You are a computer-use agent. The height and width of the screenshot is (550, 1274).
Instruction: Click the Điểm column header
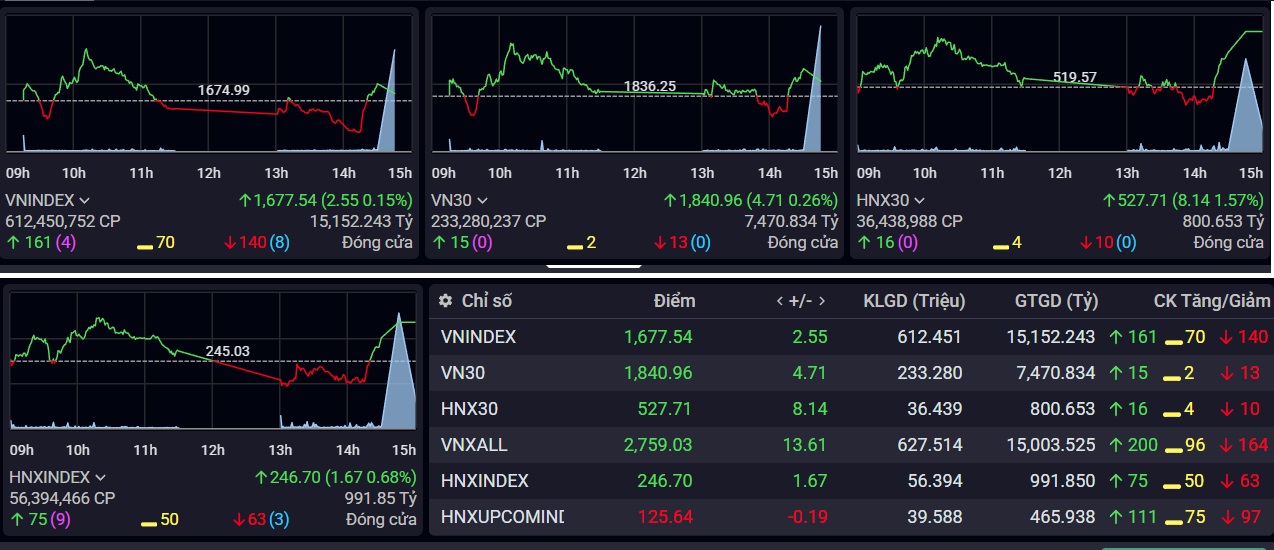[x=674, y=301]
